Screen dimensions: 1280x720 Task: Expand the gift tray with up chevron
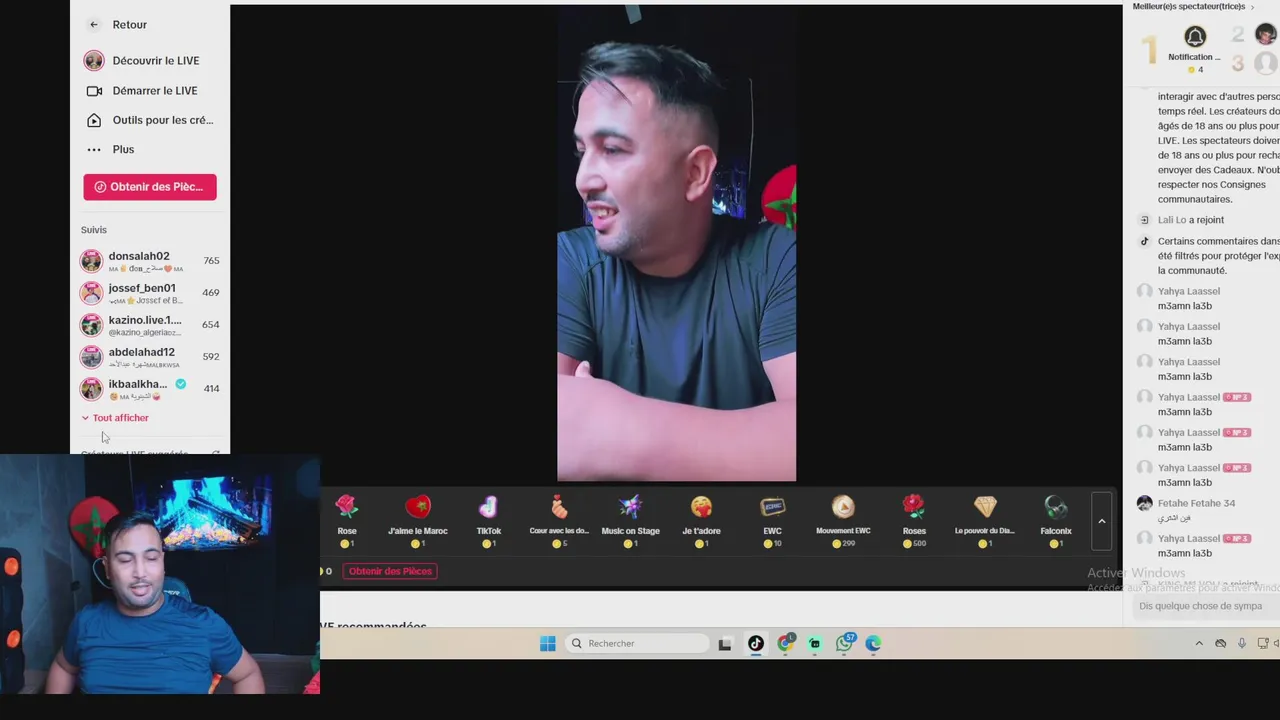tap(1102, 521)
